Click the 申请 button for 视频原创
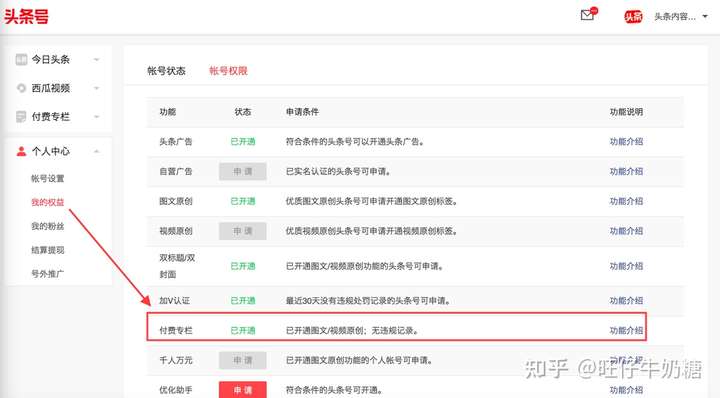The width and height of the screenshot is (720, 398). tap(242, 231)
